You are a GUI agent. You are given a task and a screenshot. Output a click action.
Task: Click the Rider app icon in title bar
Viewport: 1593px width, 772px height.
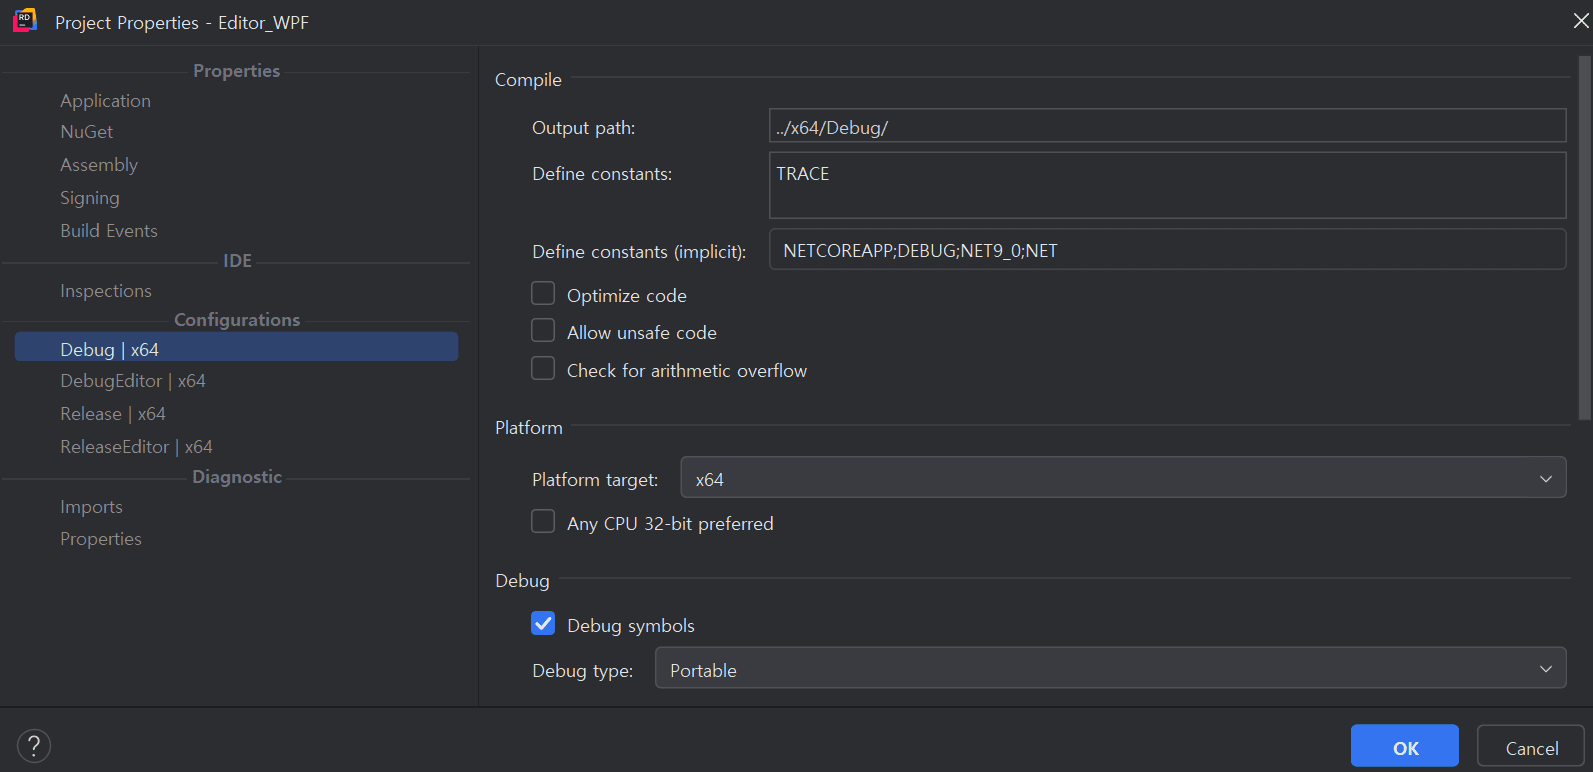25,20
